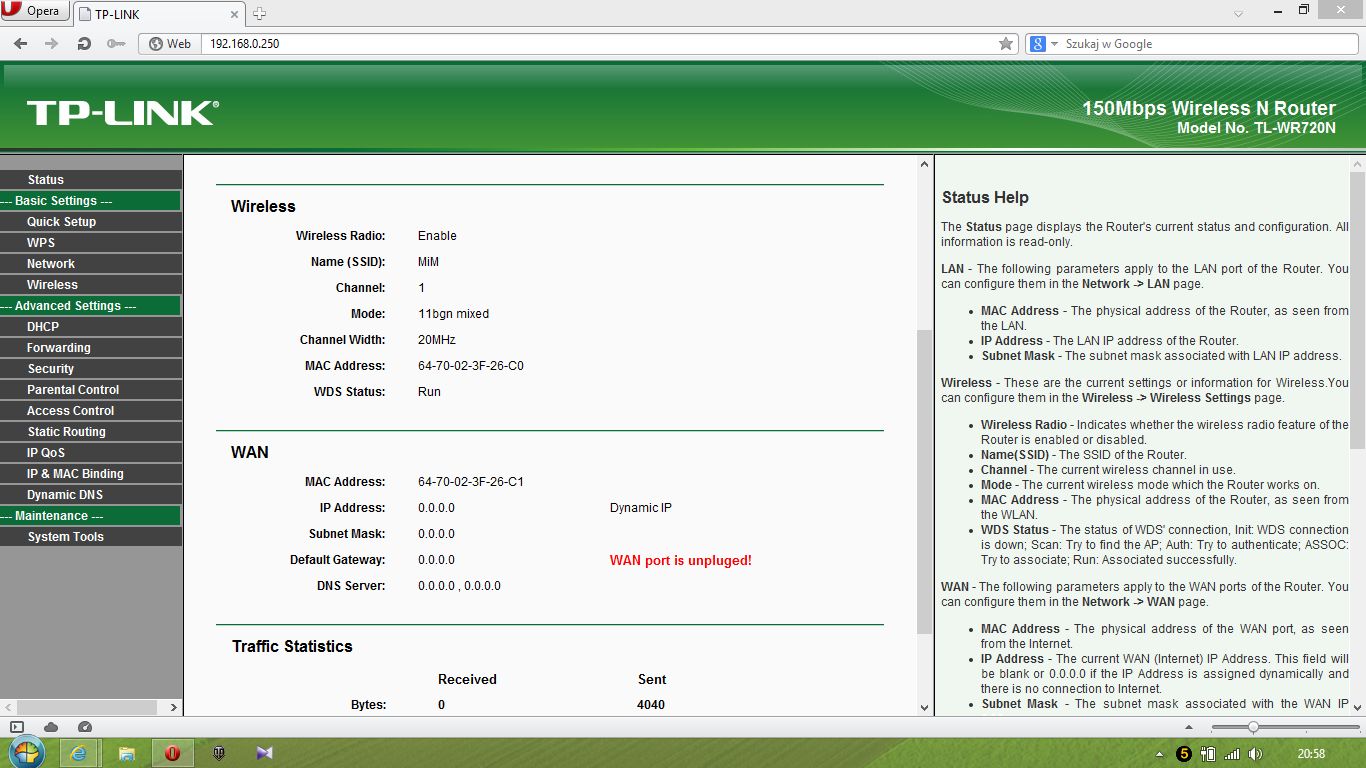Click the Status Help heading
The width and height of the screenshot is (1366, 768).
click(985, 198)
